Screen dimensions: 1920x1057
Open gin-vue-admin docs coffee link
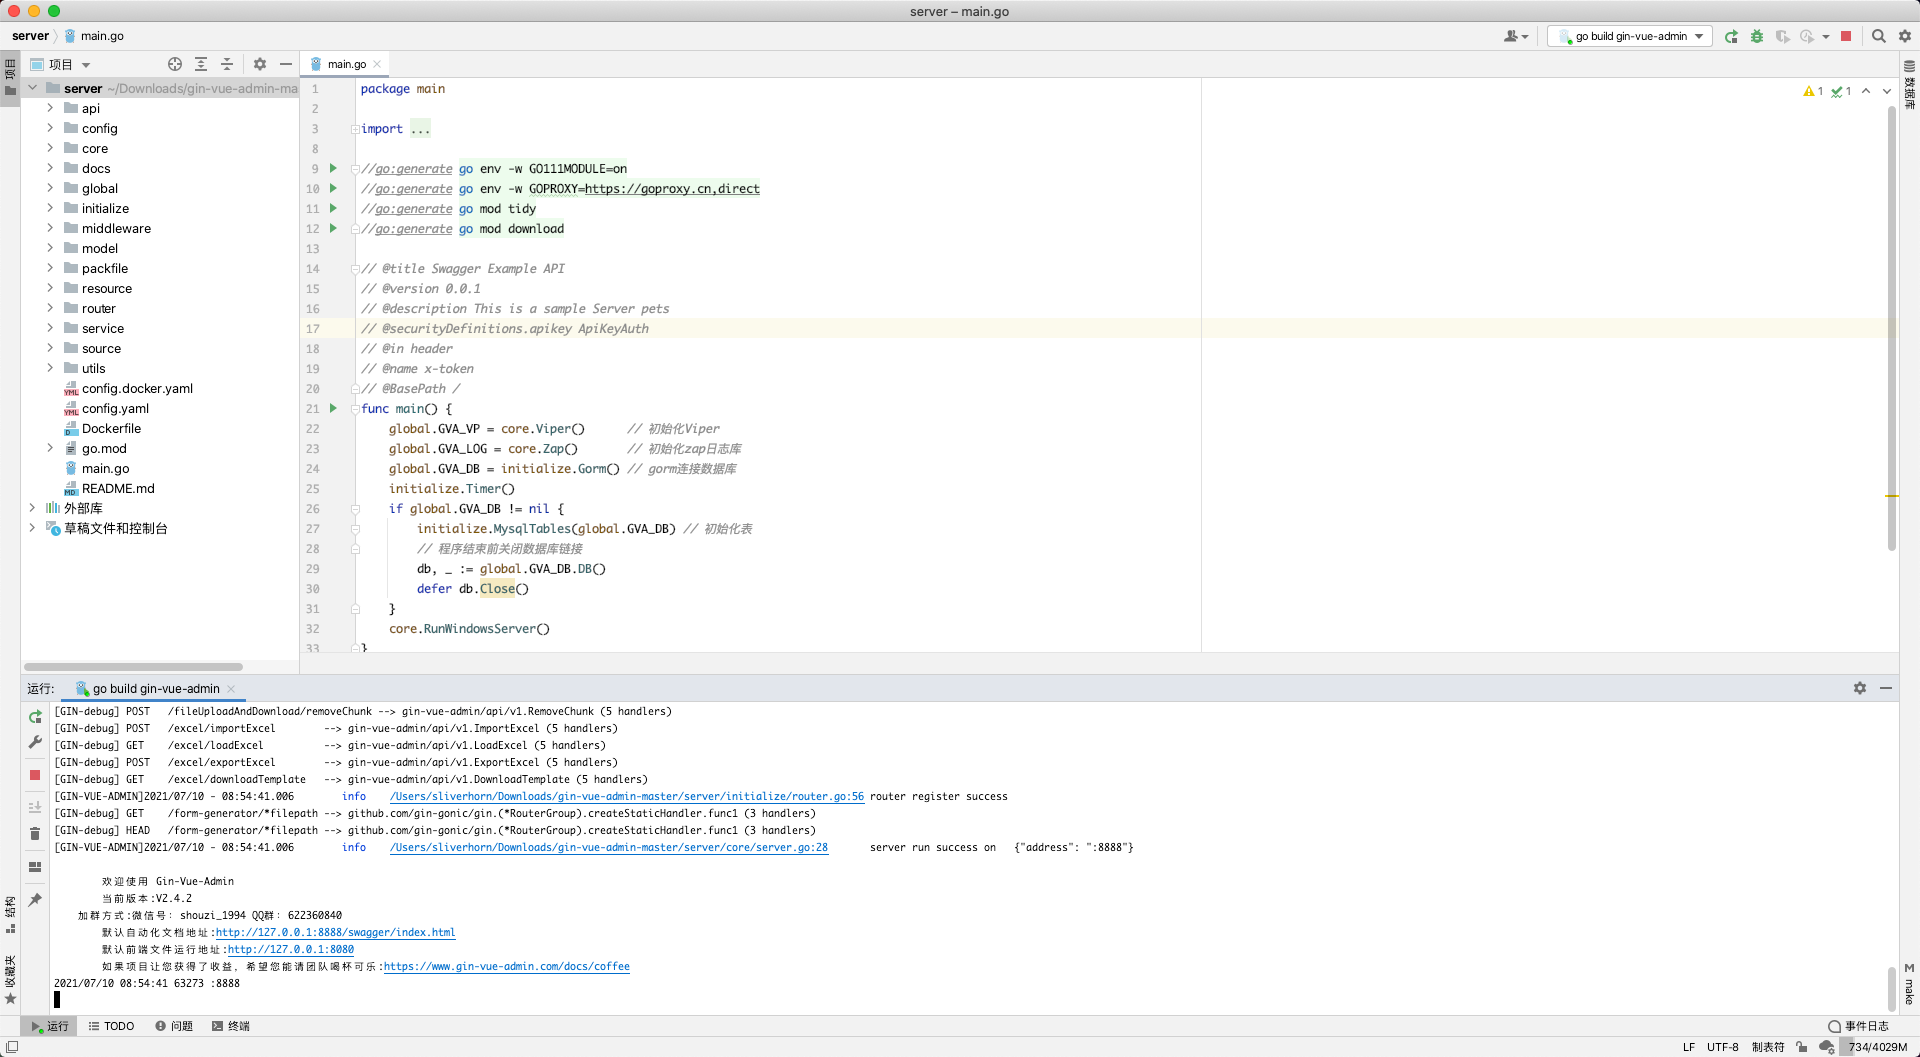point(507,967)
